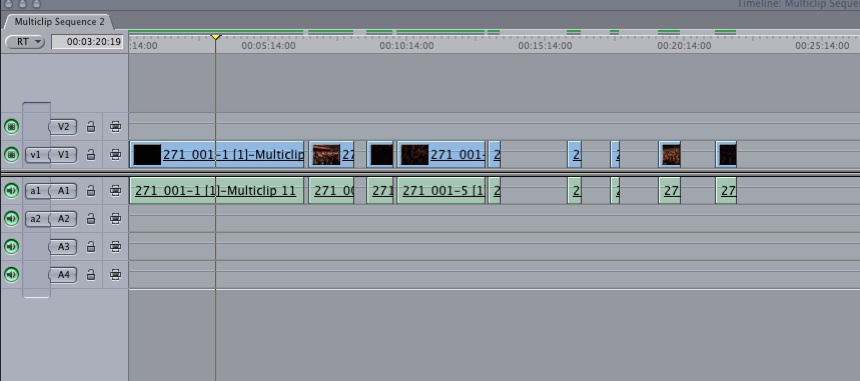
Task: Disconnect the a2 source control
Action: point(36,219)
